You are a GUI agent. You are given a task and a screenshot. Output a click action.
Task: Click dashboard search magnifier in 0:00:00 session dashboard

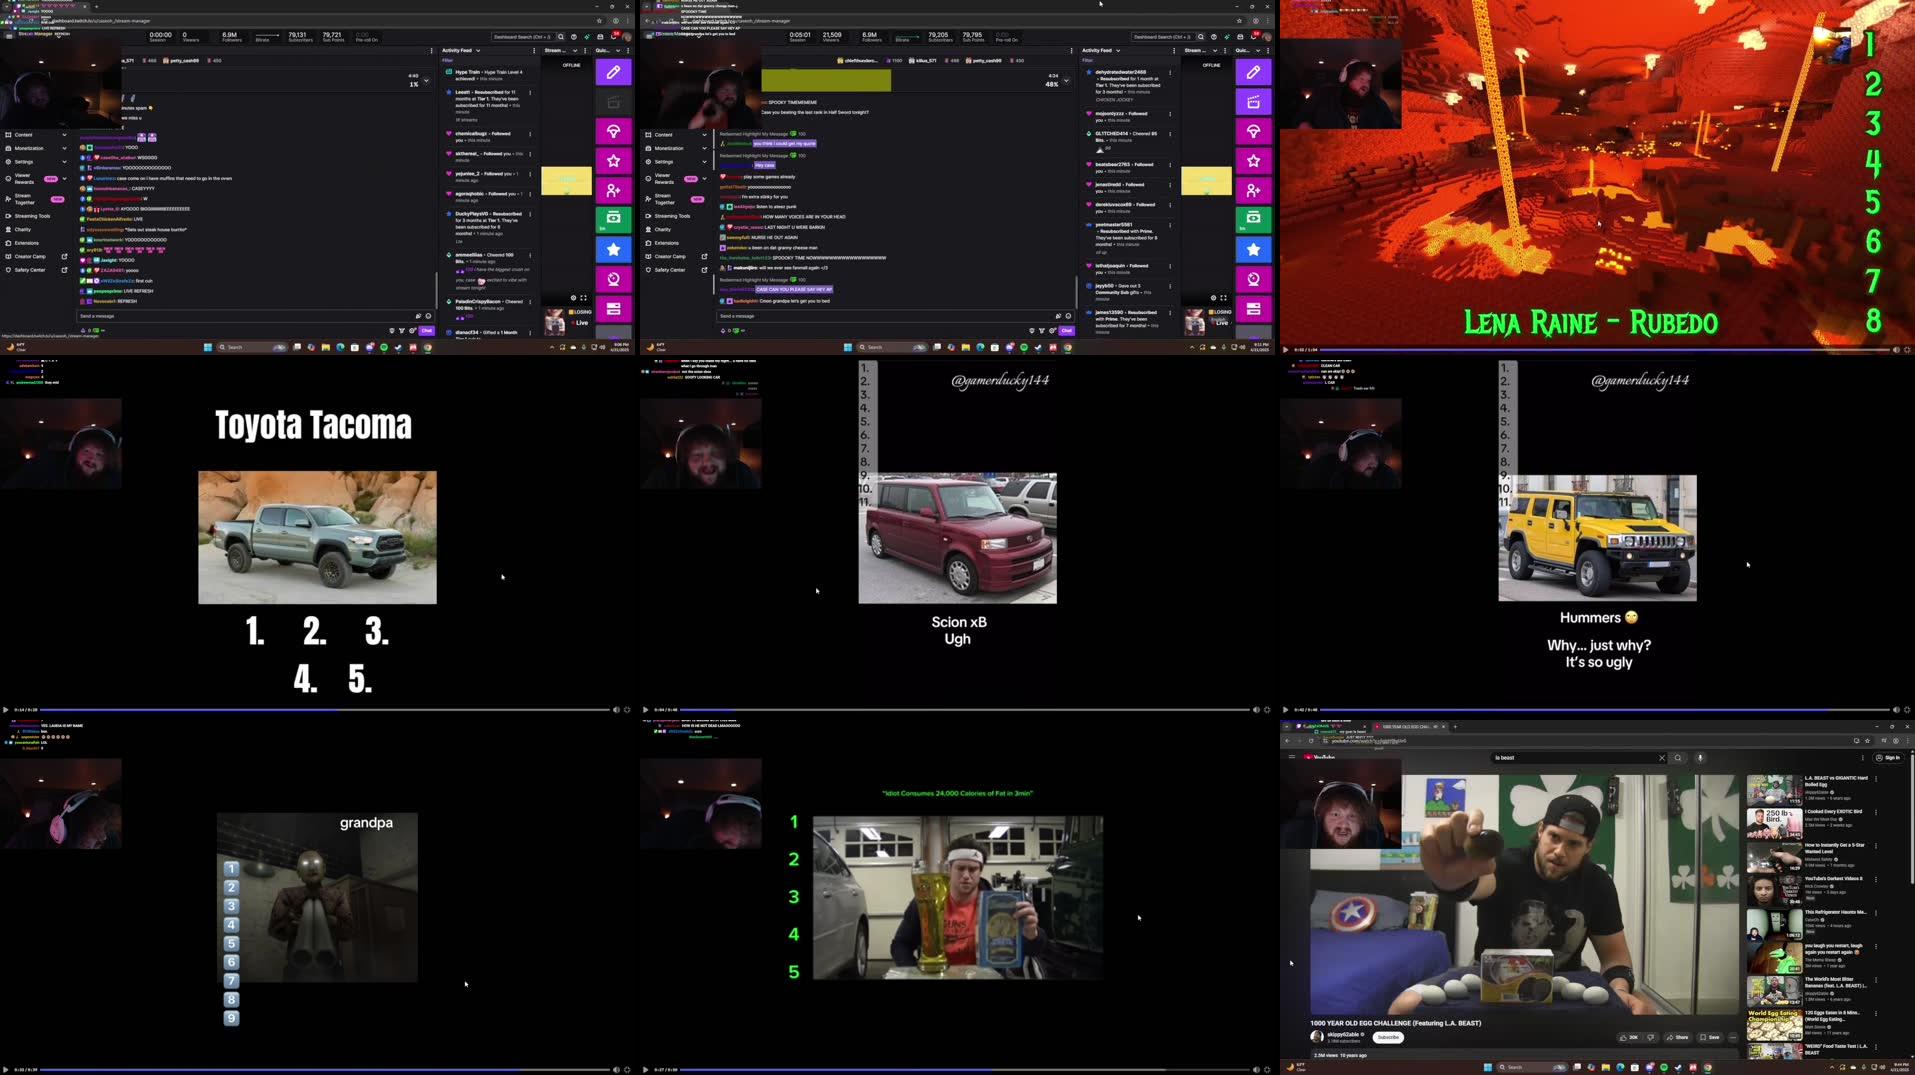[561, 37]
